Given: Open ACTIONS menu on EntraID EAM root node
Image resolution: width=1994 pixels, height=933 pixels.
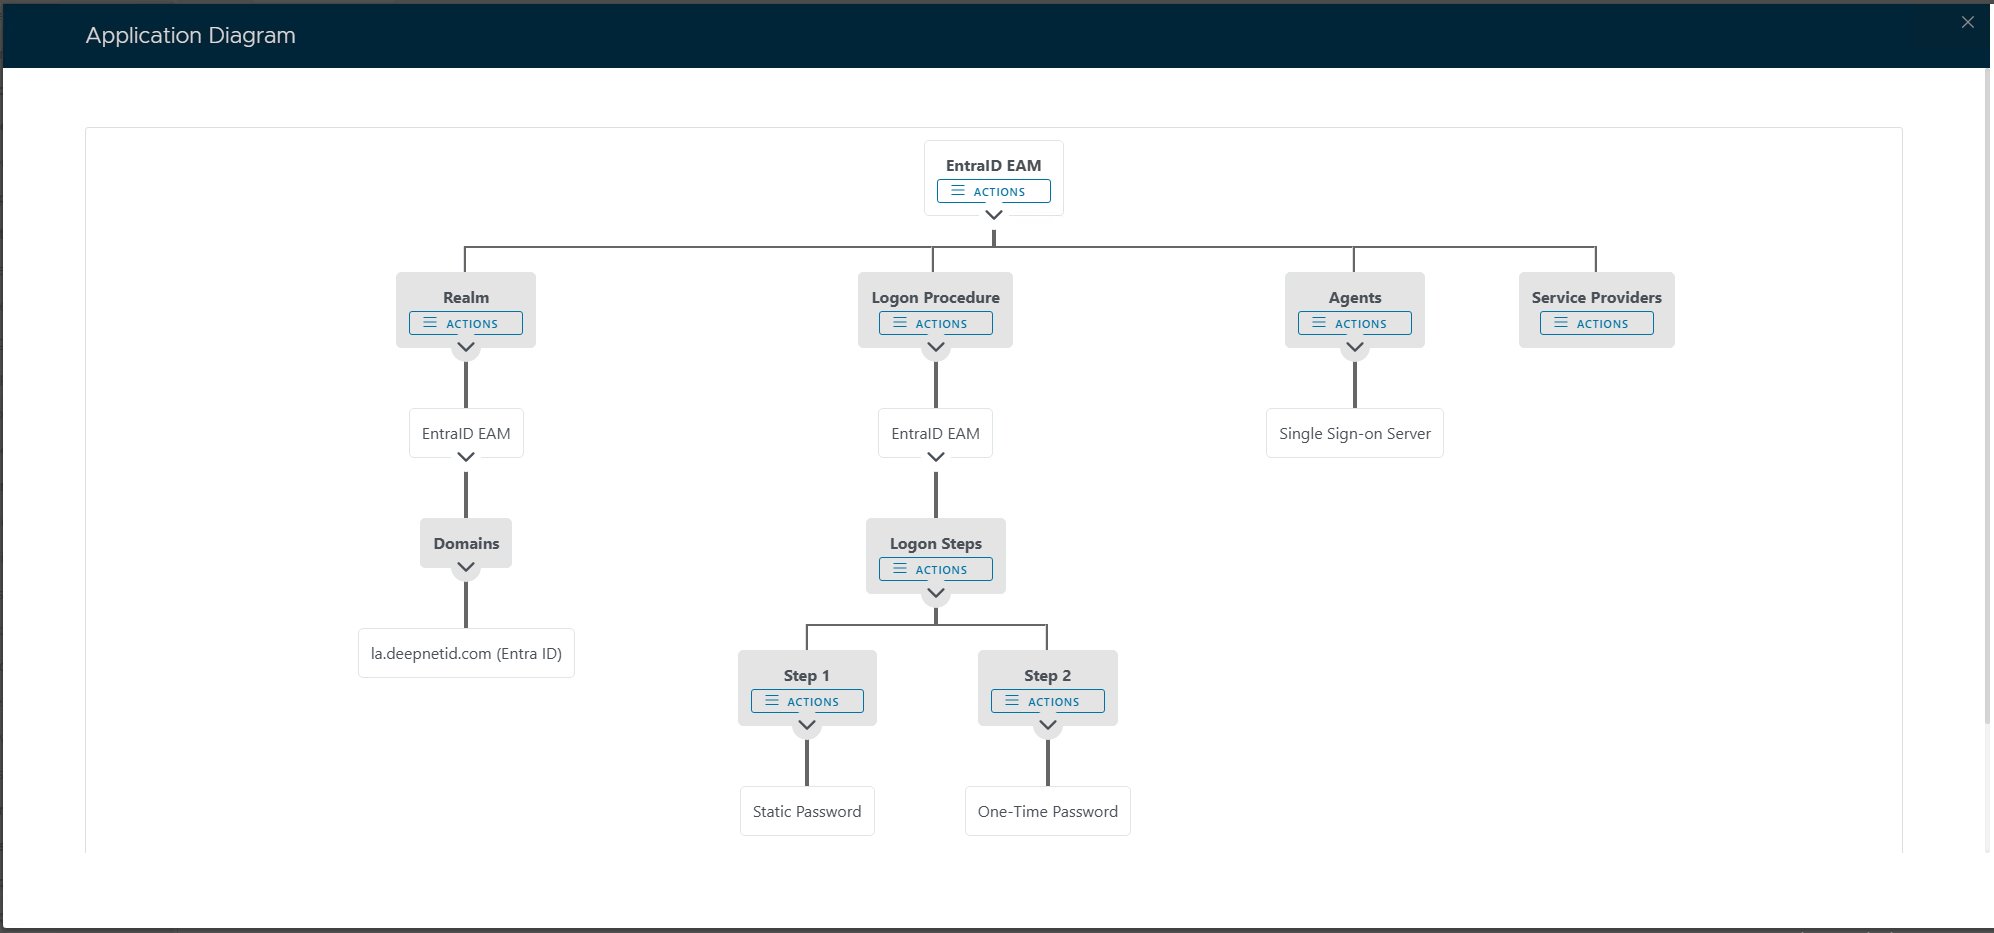Looking at the screenshot, I should click(993, 191).
